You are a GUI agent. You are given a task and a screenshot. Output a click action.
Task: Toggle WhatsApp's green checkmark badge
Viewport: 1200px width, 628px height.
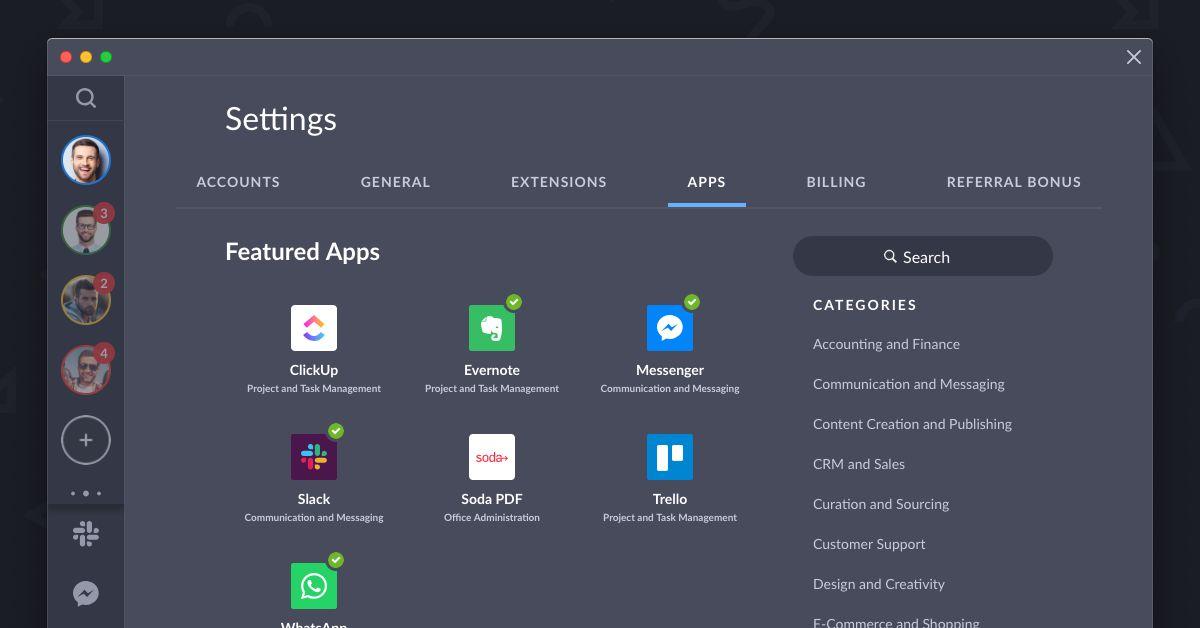click(336, 560)
